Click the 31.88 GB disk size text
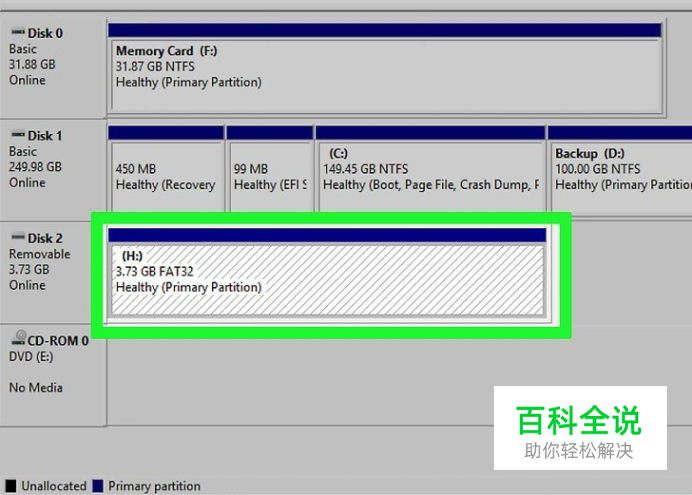Viewport: 692px width, 495px height. point(32,64)
